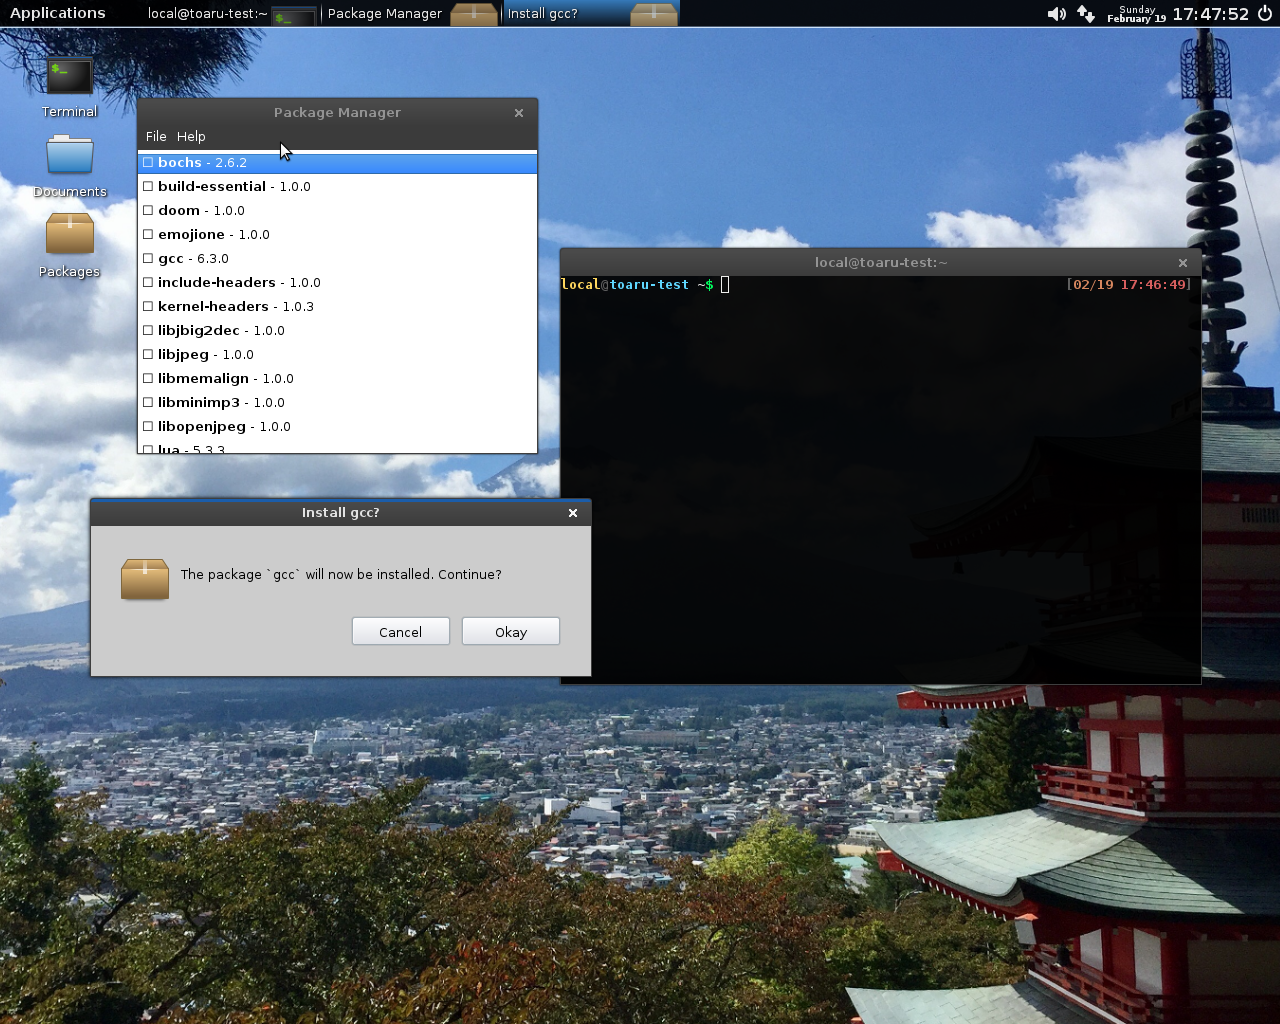Select the kernel-headers - 1.0.3 row
Viewport: 1280px width, 1024px height.
(338, 306)
